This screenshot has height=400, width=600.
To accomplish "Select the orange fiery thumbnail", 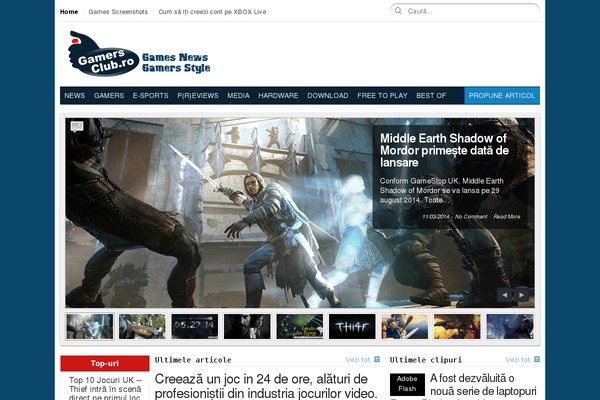I will pyautogui.click(x=457, y=327).
